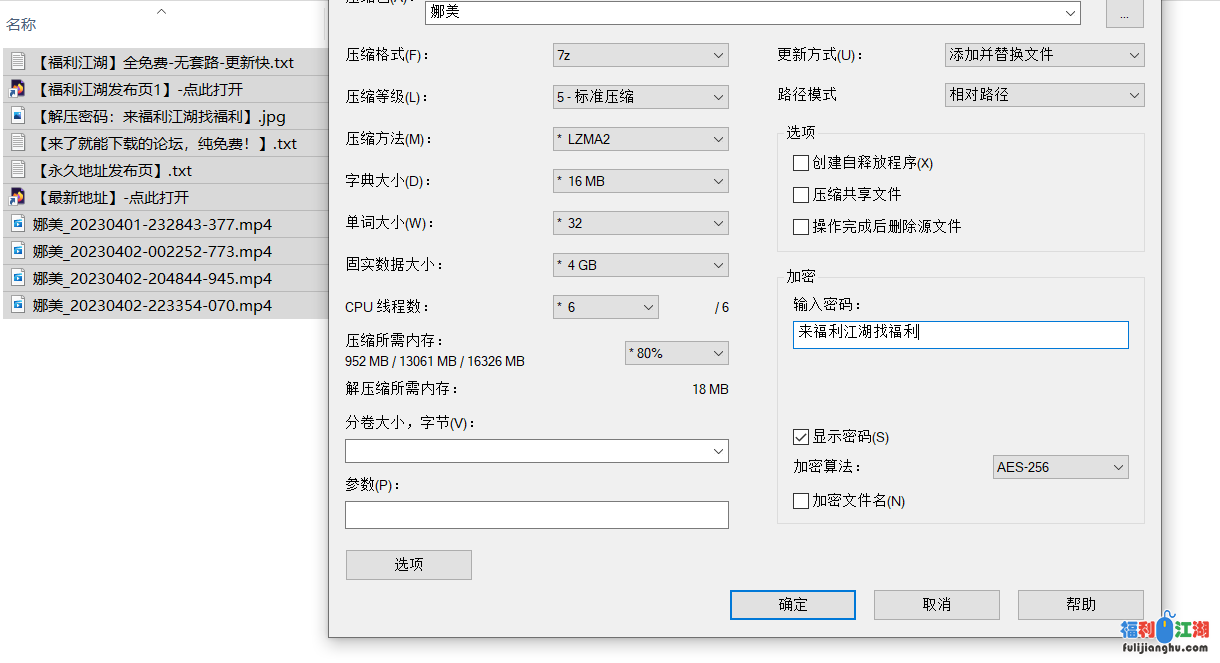
Task: Click the 确定 button
Action: pyautogui.click(x=793, y=605)
